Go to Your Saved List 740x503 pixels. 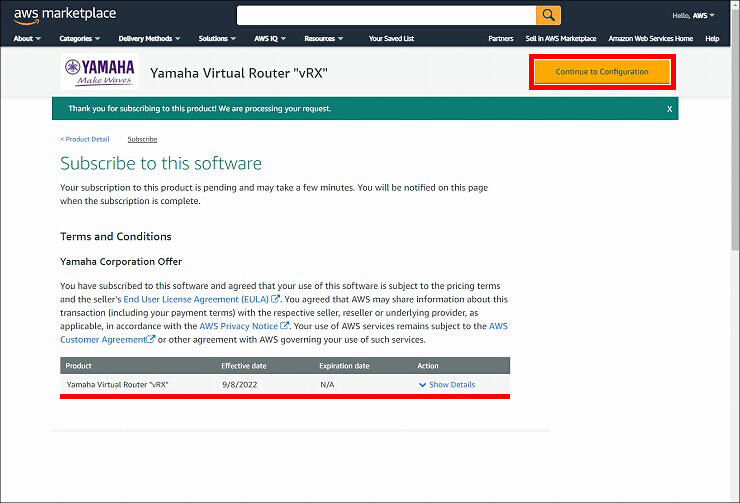pos(391,39)
